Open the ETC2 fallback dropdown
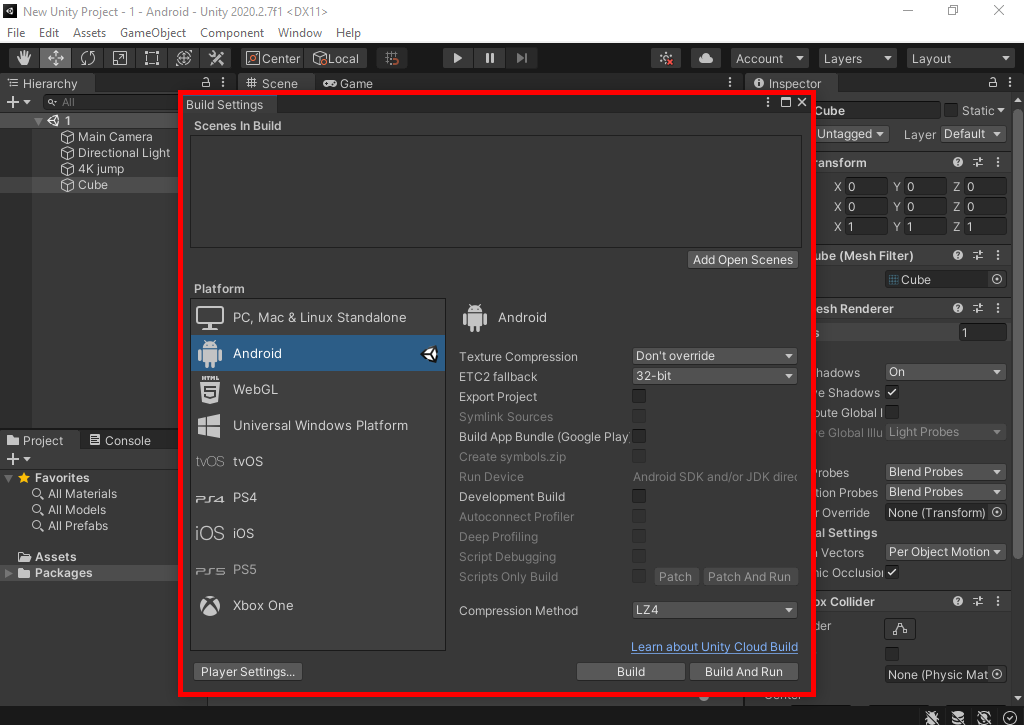Viewport: 1024px width, 725px height. pos(715,377)
